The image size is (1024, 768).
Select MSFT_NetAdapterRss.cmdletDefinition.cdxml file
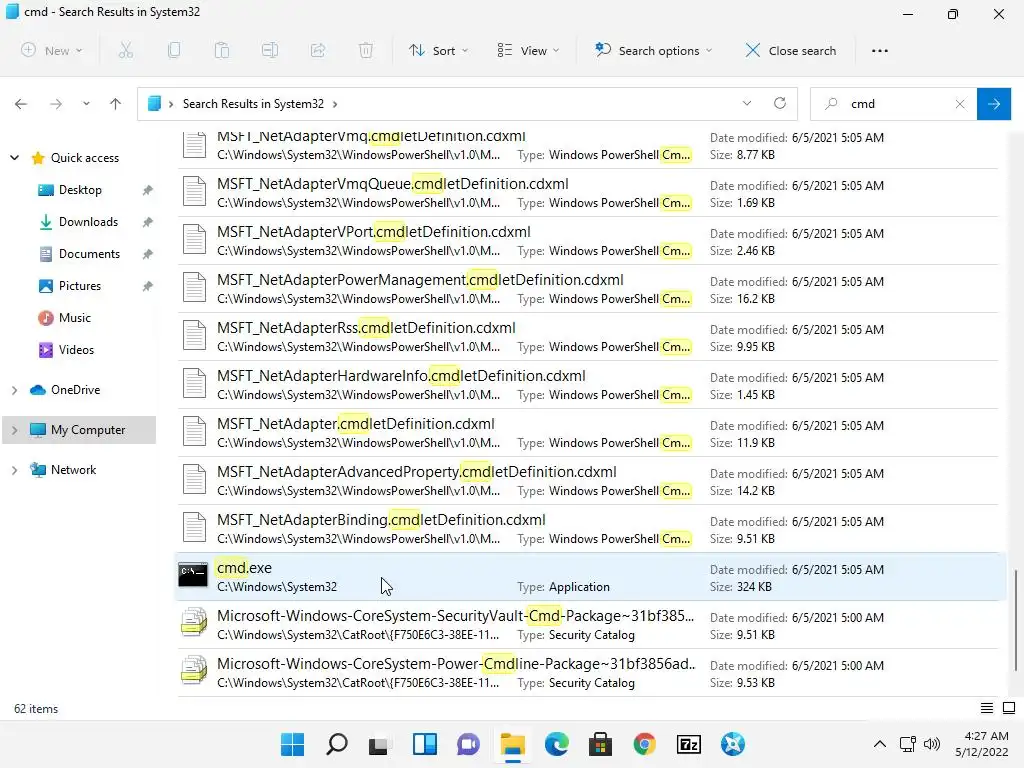point(588,337)
